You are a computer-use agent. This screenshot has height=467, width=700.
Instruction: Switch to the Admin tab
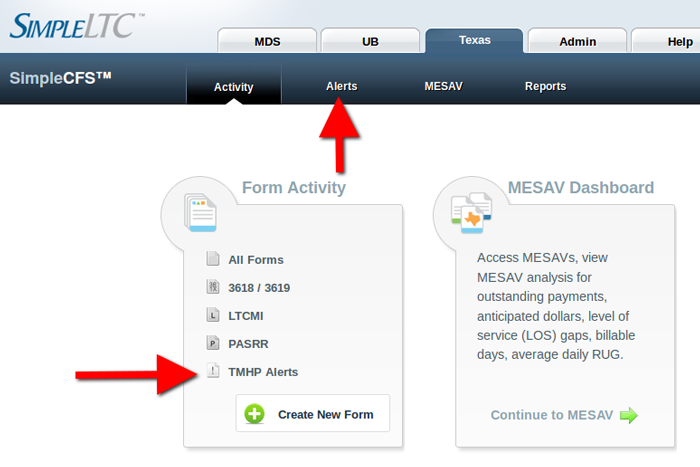(577, 41)
